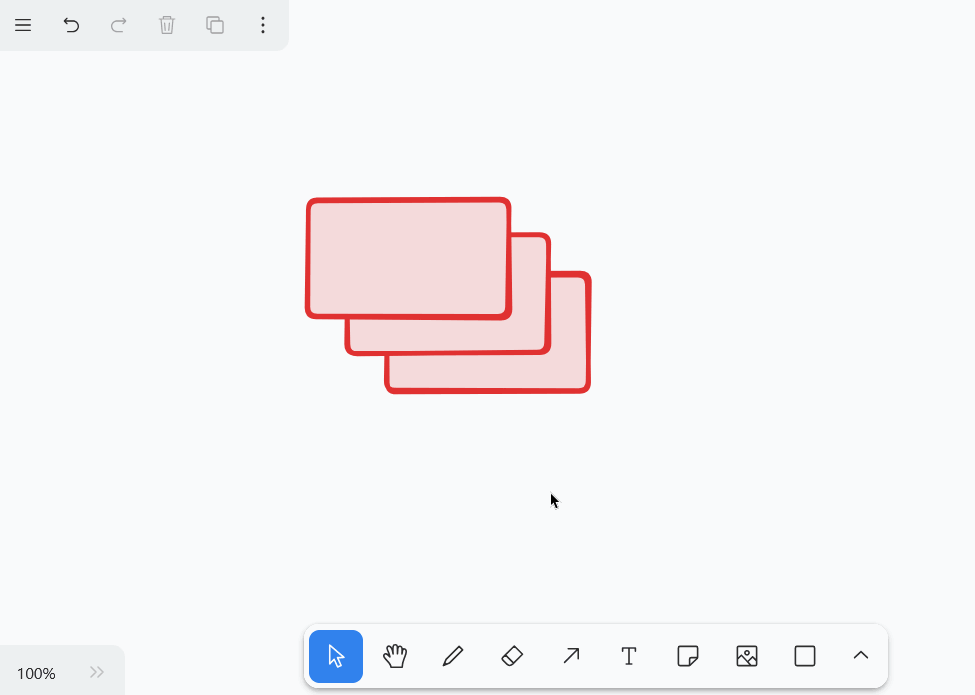The width and height of the screenshot is (975, 695).
Task: Undo the last action
Action: pos(71,25)
